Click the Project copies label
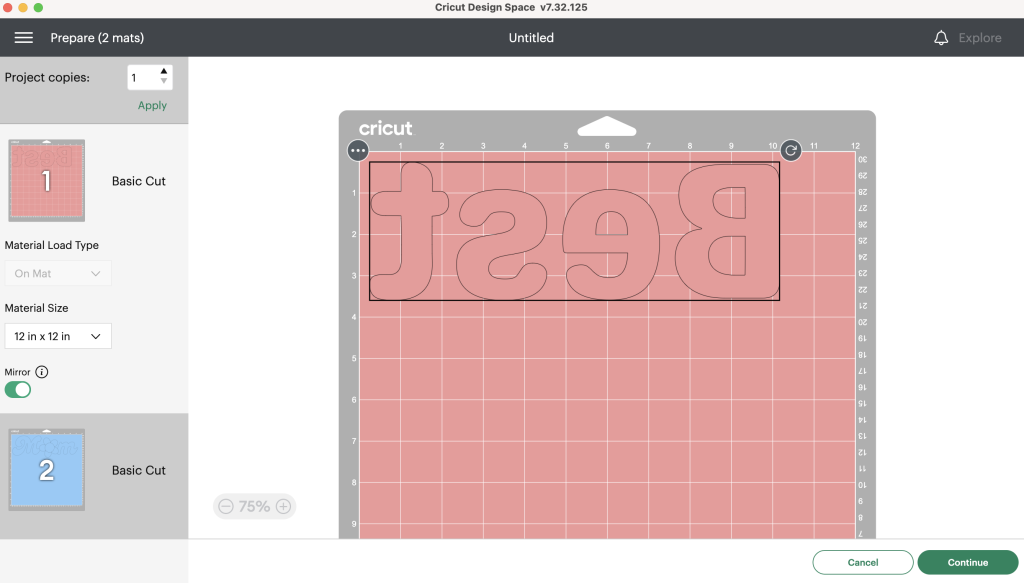The image size is (1024, 583). click(x=47, y=77)
